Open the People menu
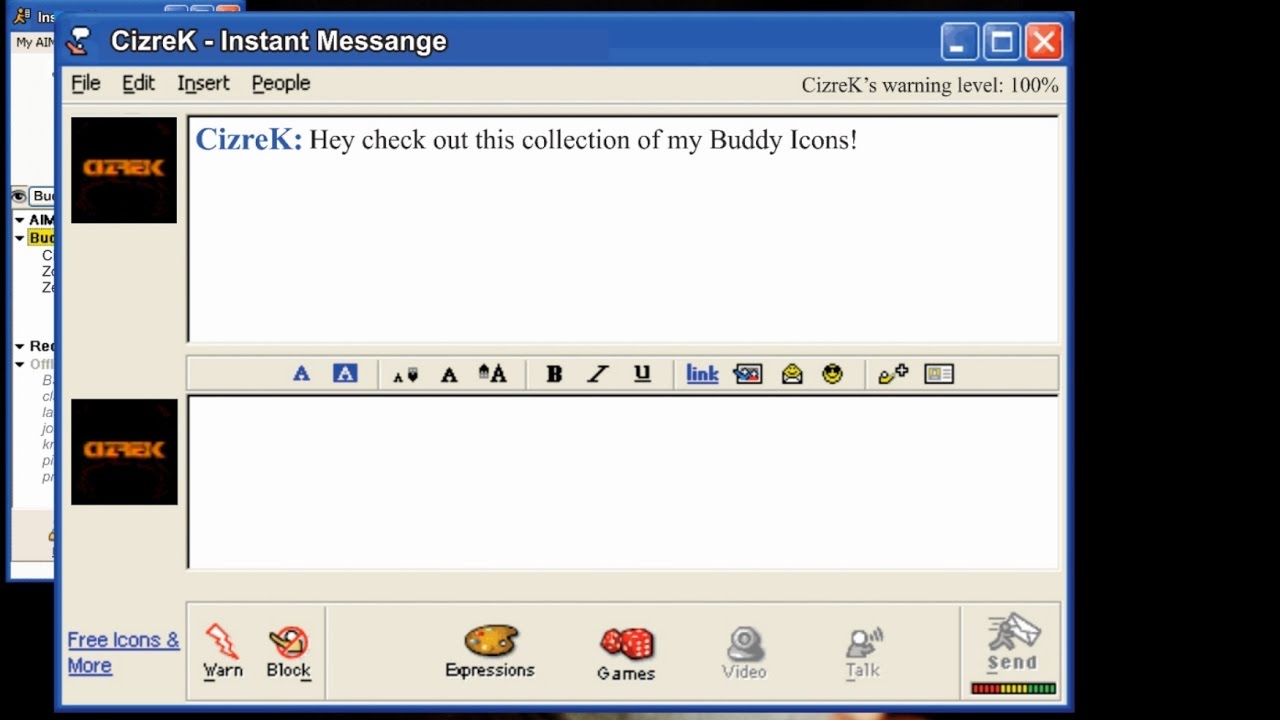The height and width of the screenshot is (720, 1280). (280, 83)
